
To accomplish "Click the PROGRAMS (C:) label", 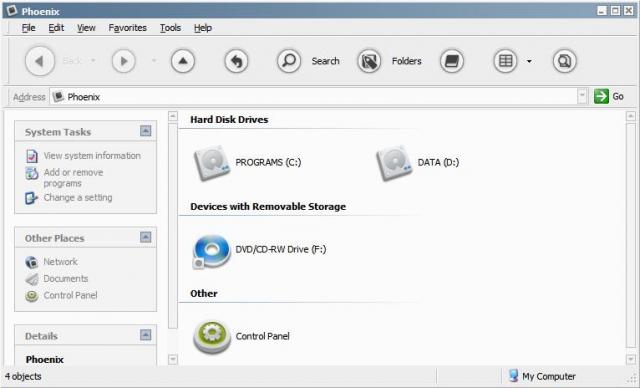I will [268, 162].
